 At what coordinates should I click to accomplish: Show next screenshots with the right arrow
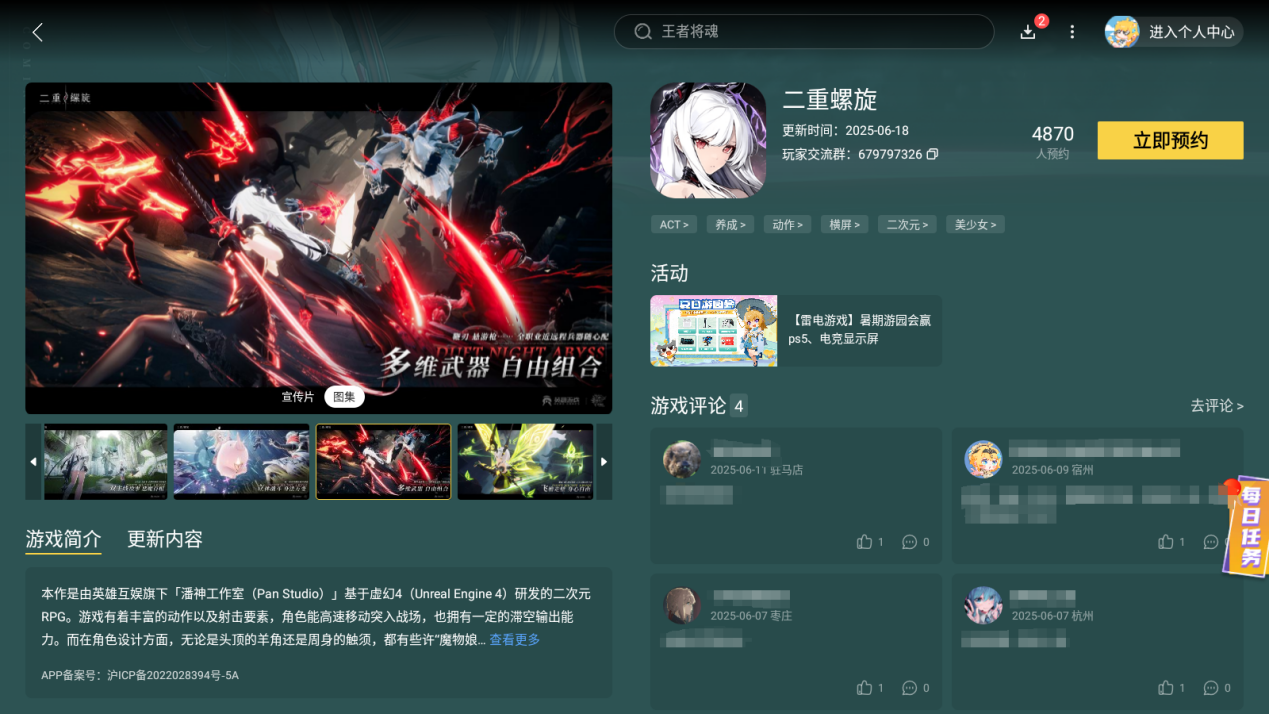[604, 462]
